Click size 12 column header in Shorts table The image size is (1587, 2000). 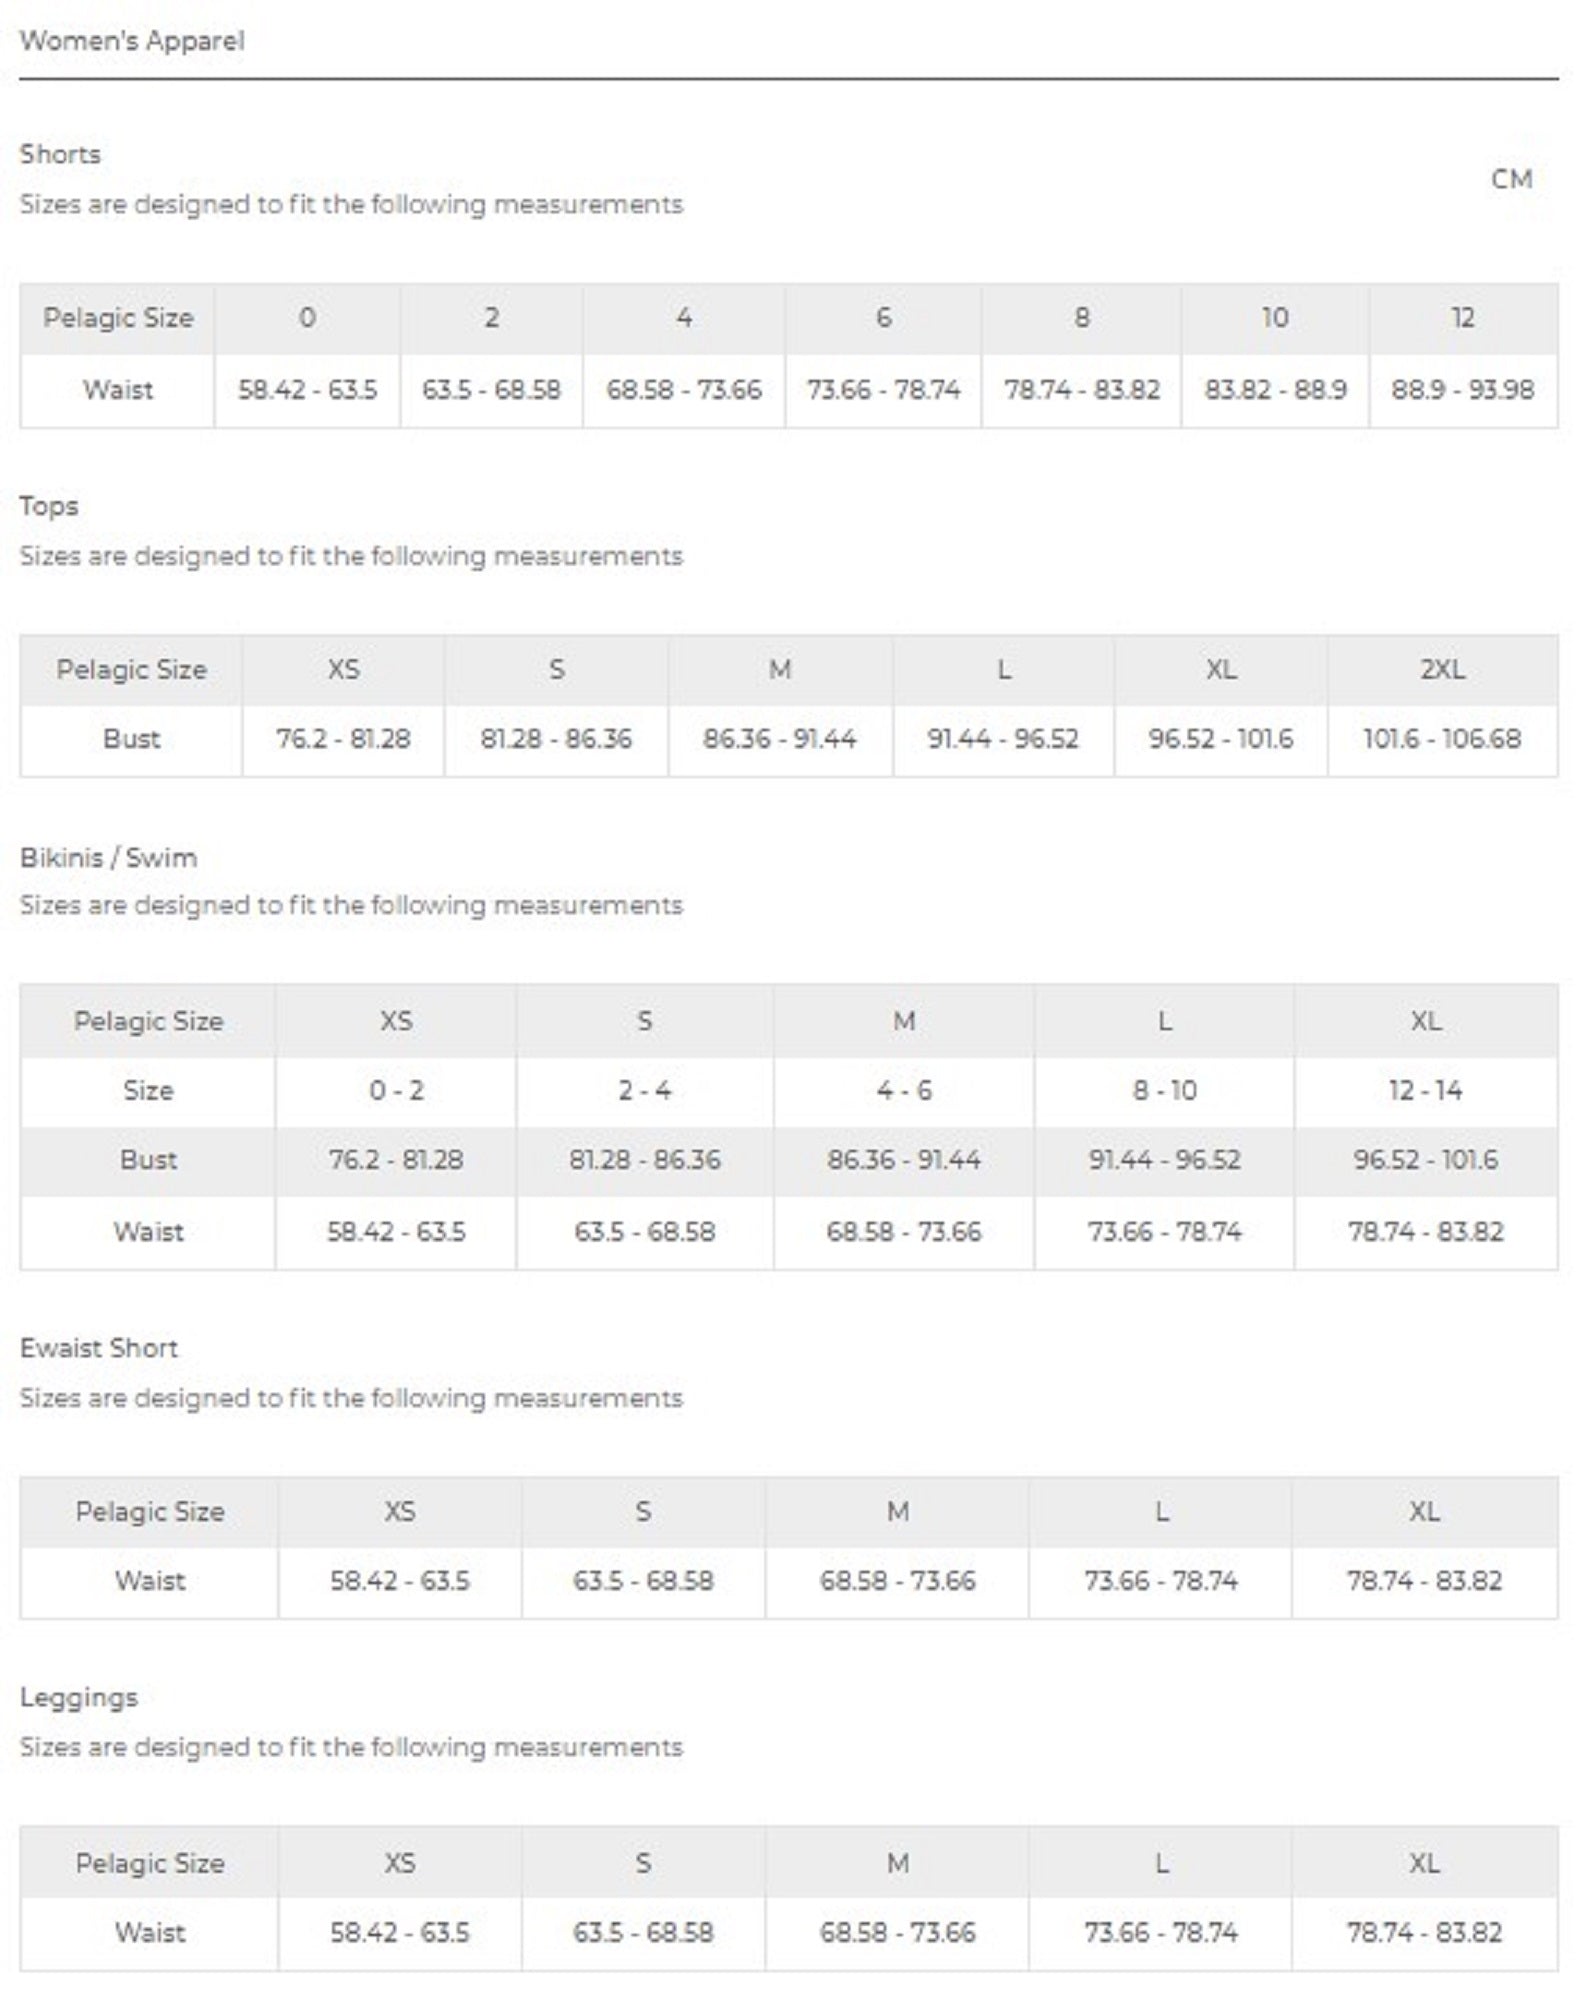coord(1462,318)
